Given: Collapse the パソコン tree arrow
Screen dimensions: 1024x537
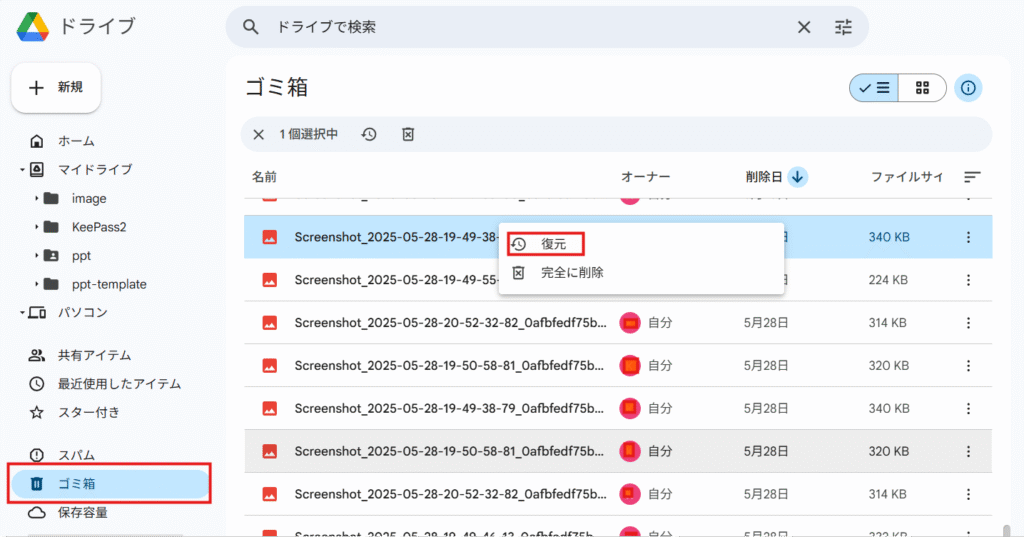Looking at the screenshot, I should (x=22, y=313).
